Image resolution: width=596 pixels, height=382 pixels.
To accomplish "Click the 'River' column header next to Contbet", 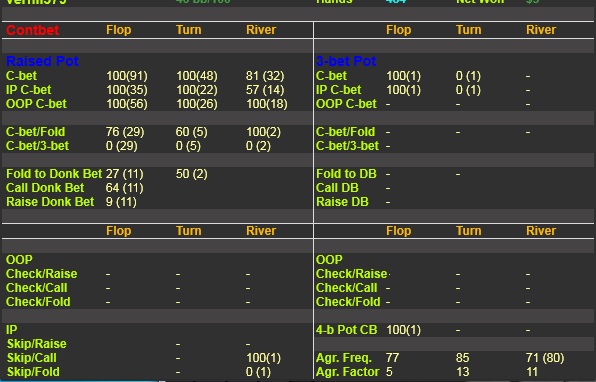I will pos(261,30).
